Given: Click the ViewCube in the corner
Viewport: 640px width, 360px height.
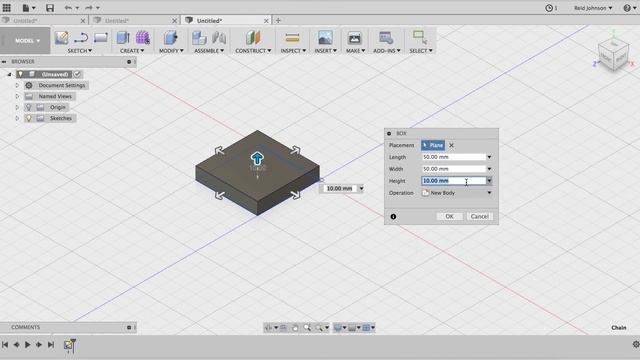Looking at the screenshot, I should [613, 55].
